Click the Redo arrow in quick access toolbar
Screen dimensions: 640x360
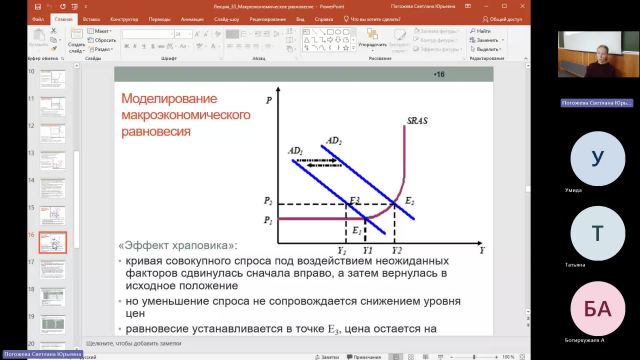(x=62, y=7)
